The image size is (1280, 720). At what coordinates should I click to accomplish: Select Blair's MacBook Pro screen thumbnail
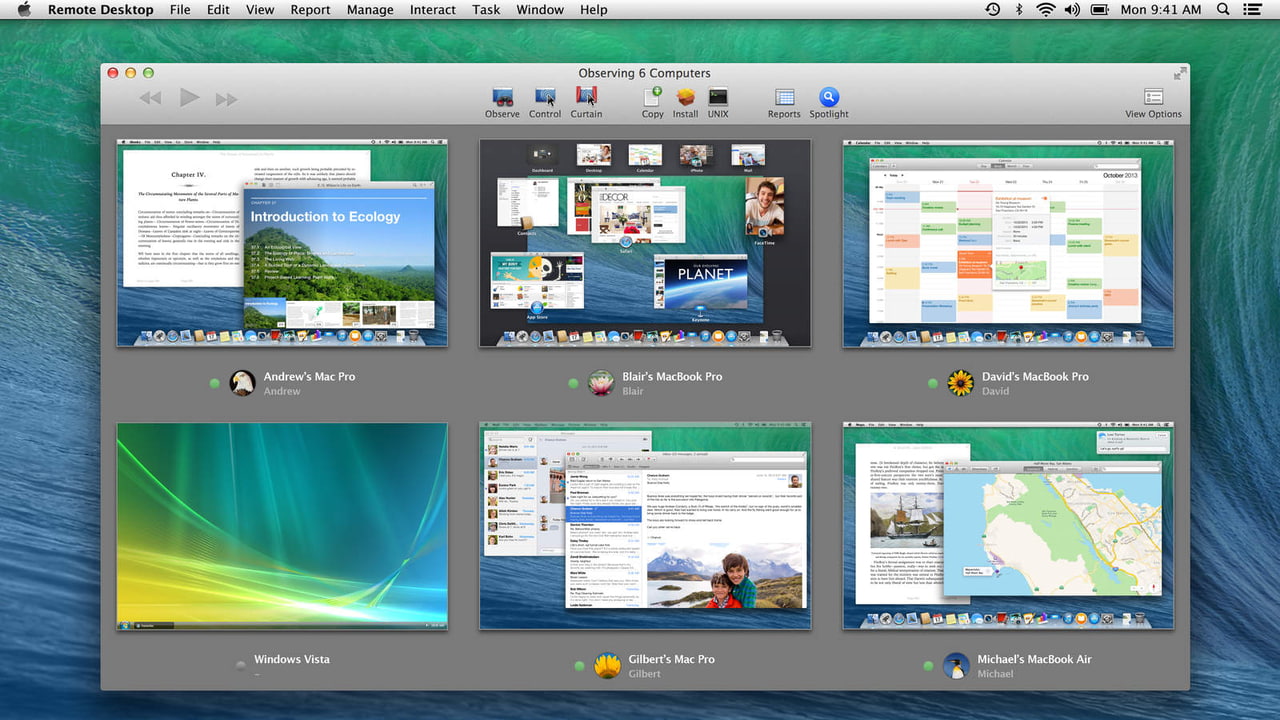tap(645, 243)
